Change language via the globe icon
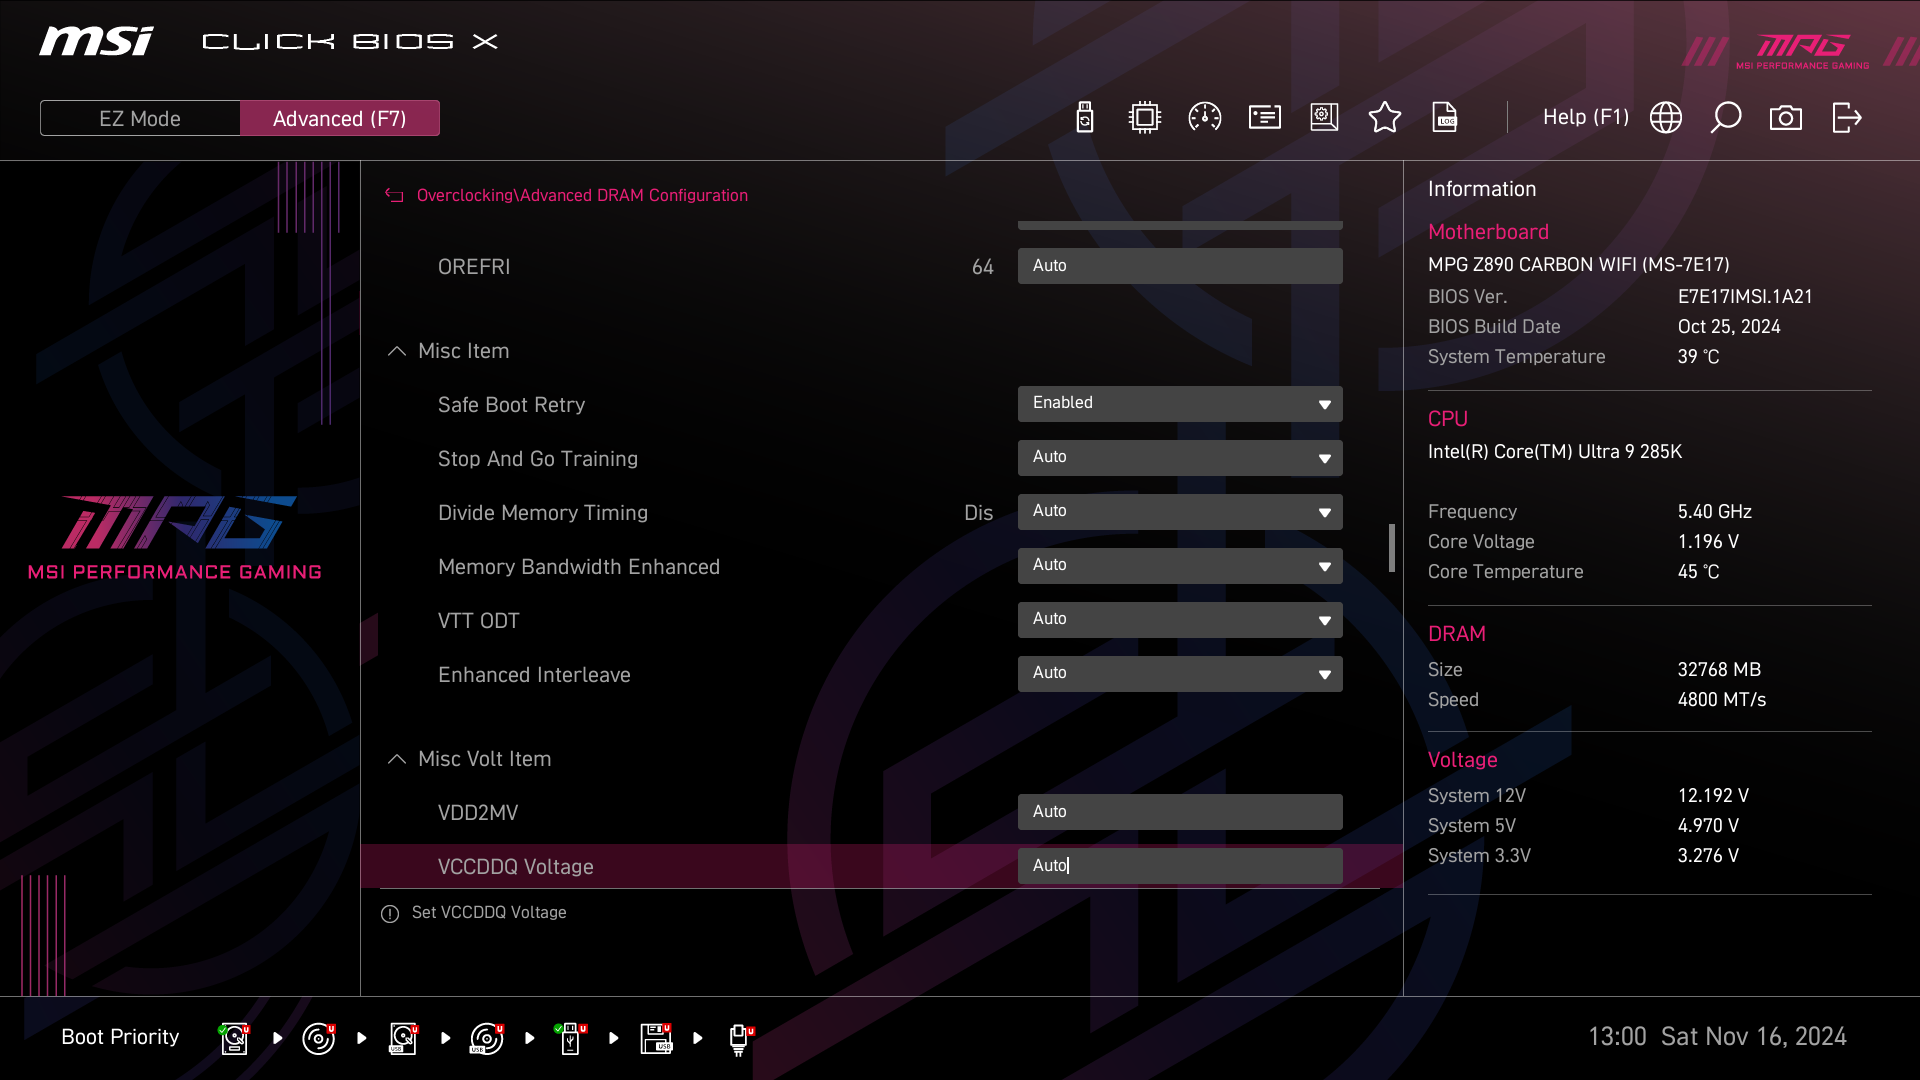This screenshot has width=1920, height=1080. point(1666,118)
